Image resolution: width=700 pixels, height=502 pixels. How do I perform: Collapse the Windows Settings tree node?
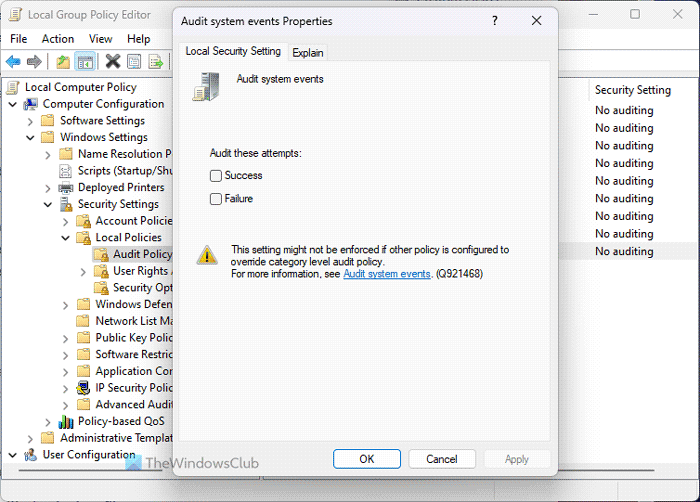[31, 137]
